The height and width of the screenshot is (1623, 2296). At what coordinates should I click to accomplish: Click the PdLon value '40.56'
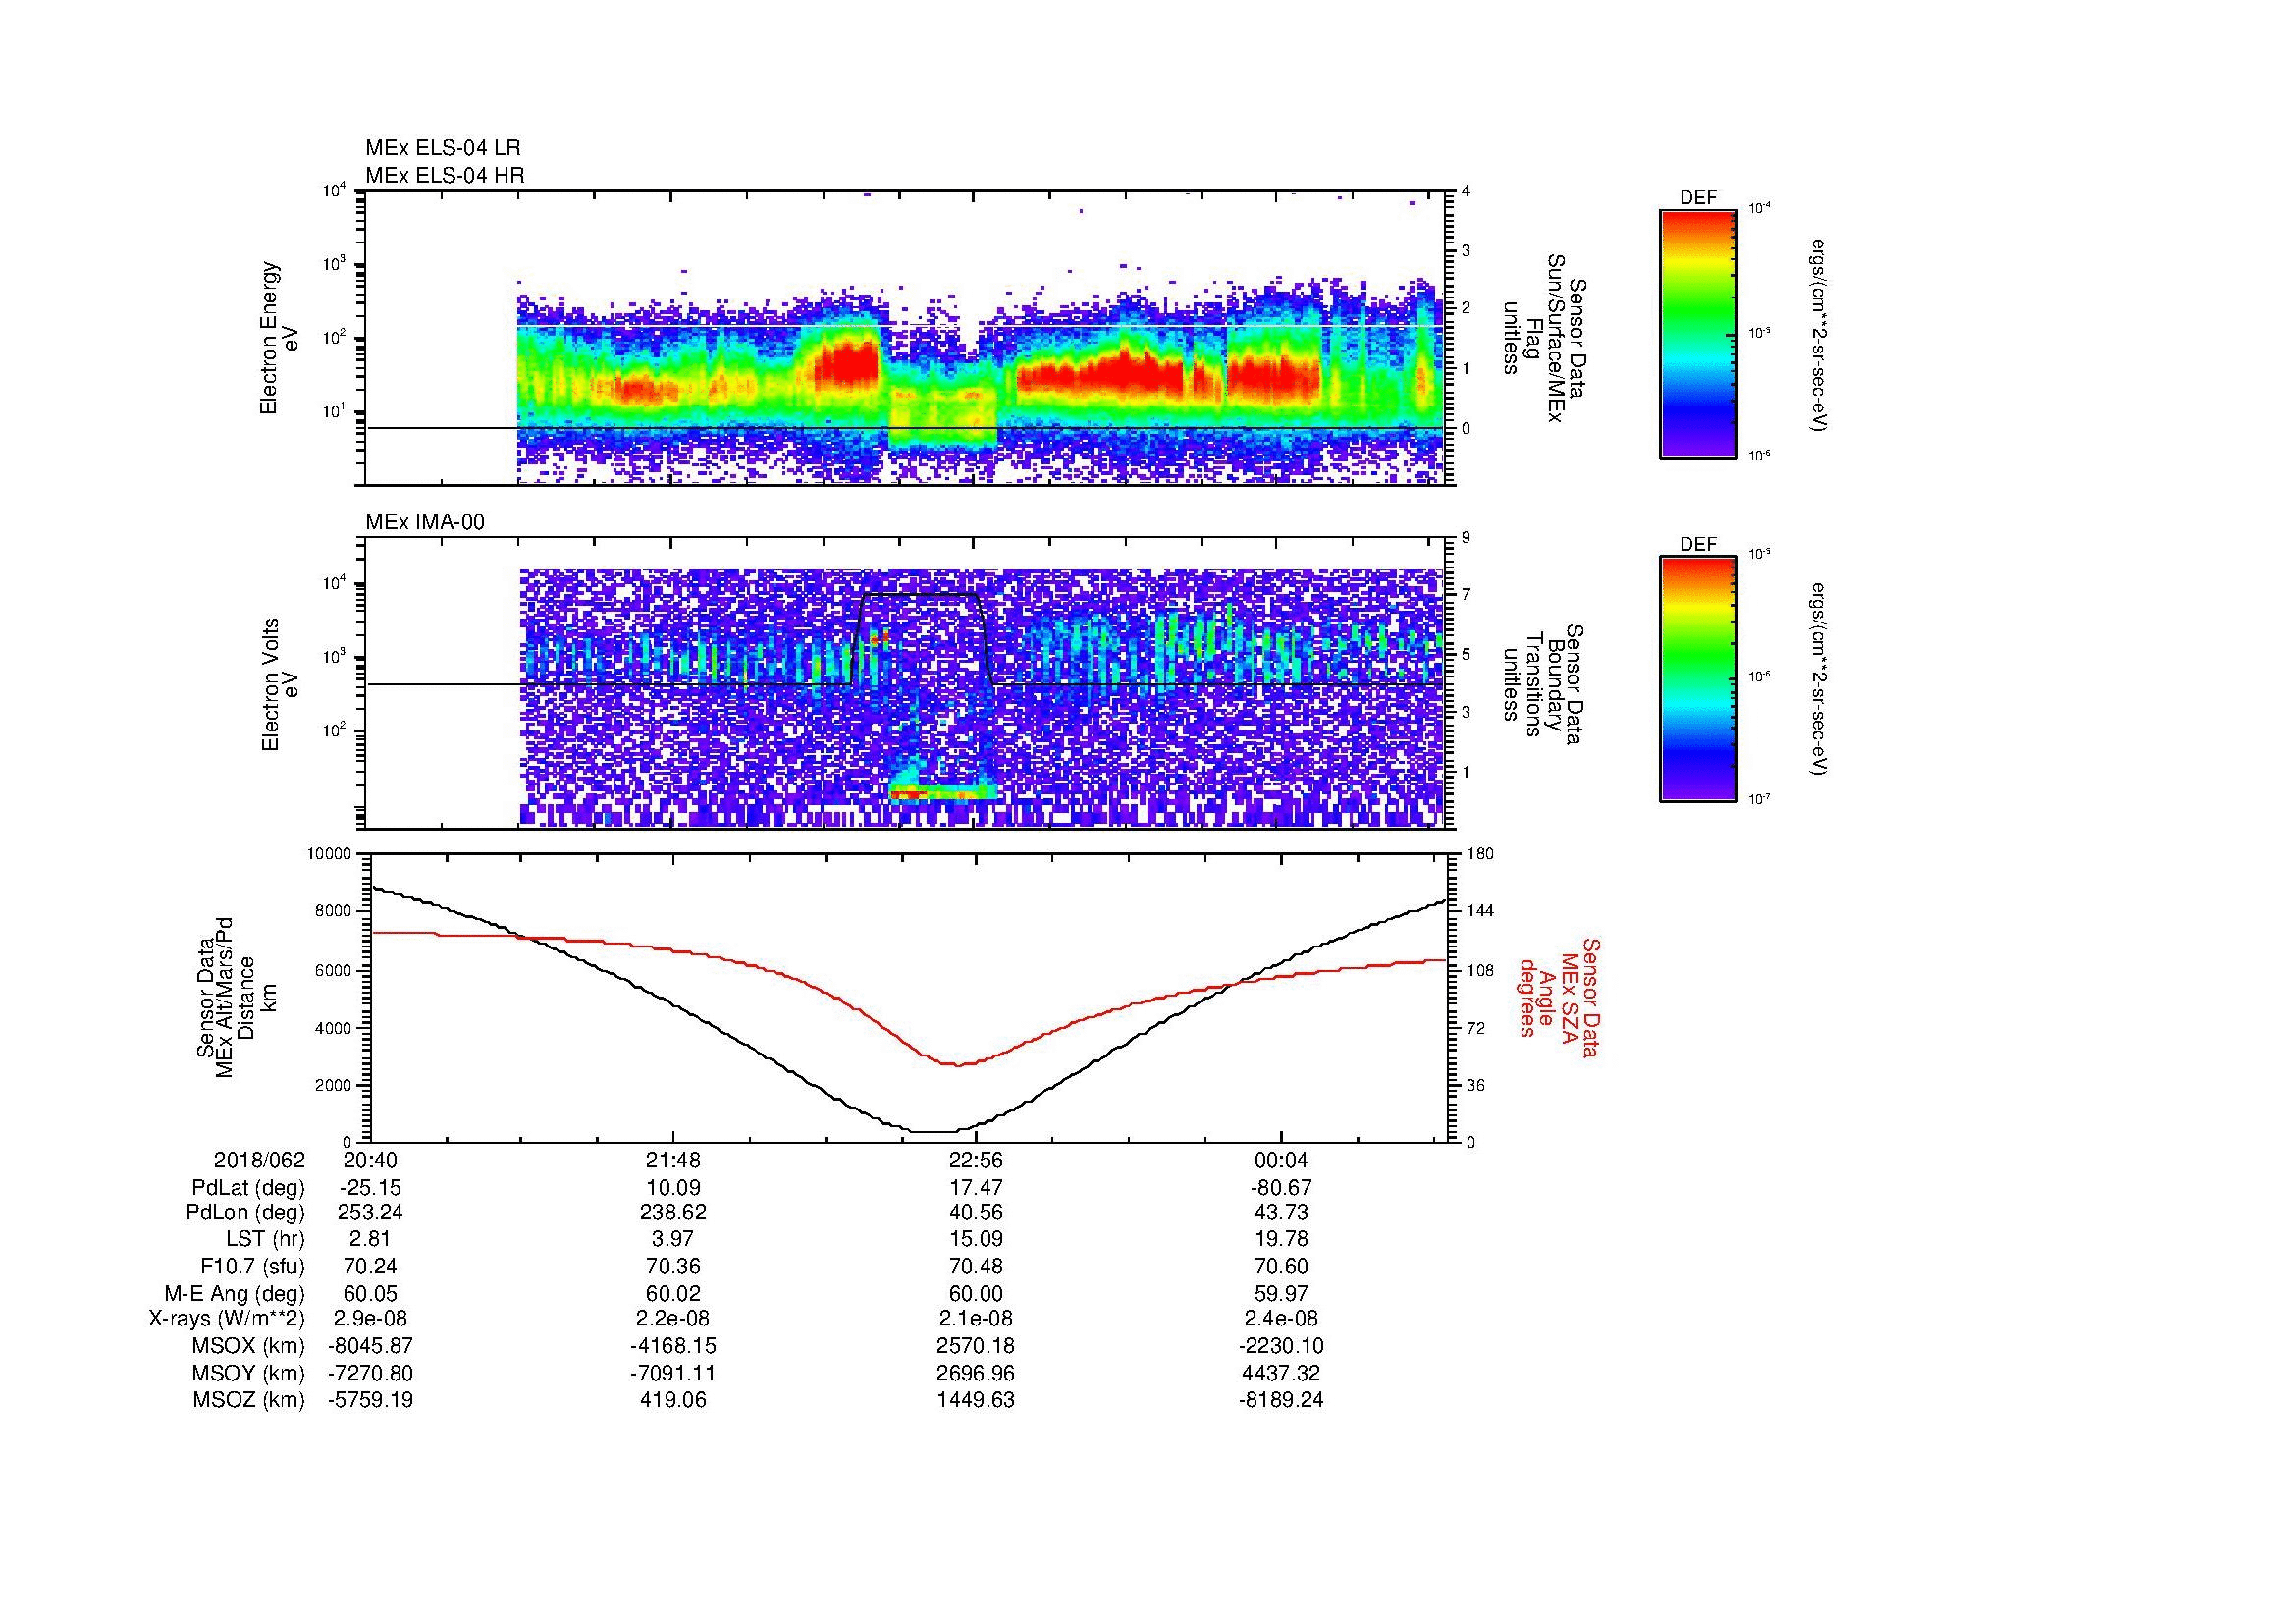tap(976, 1213)
